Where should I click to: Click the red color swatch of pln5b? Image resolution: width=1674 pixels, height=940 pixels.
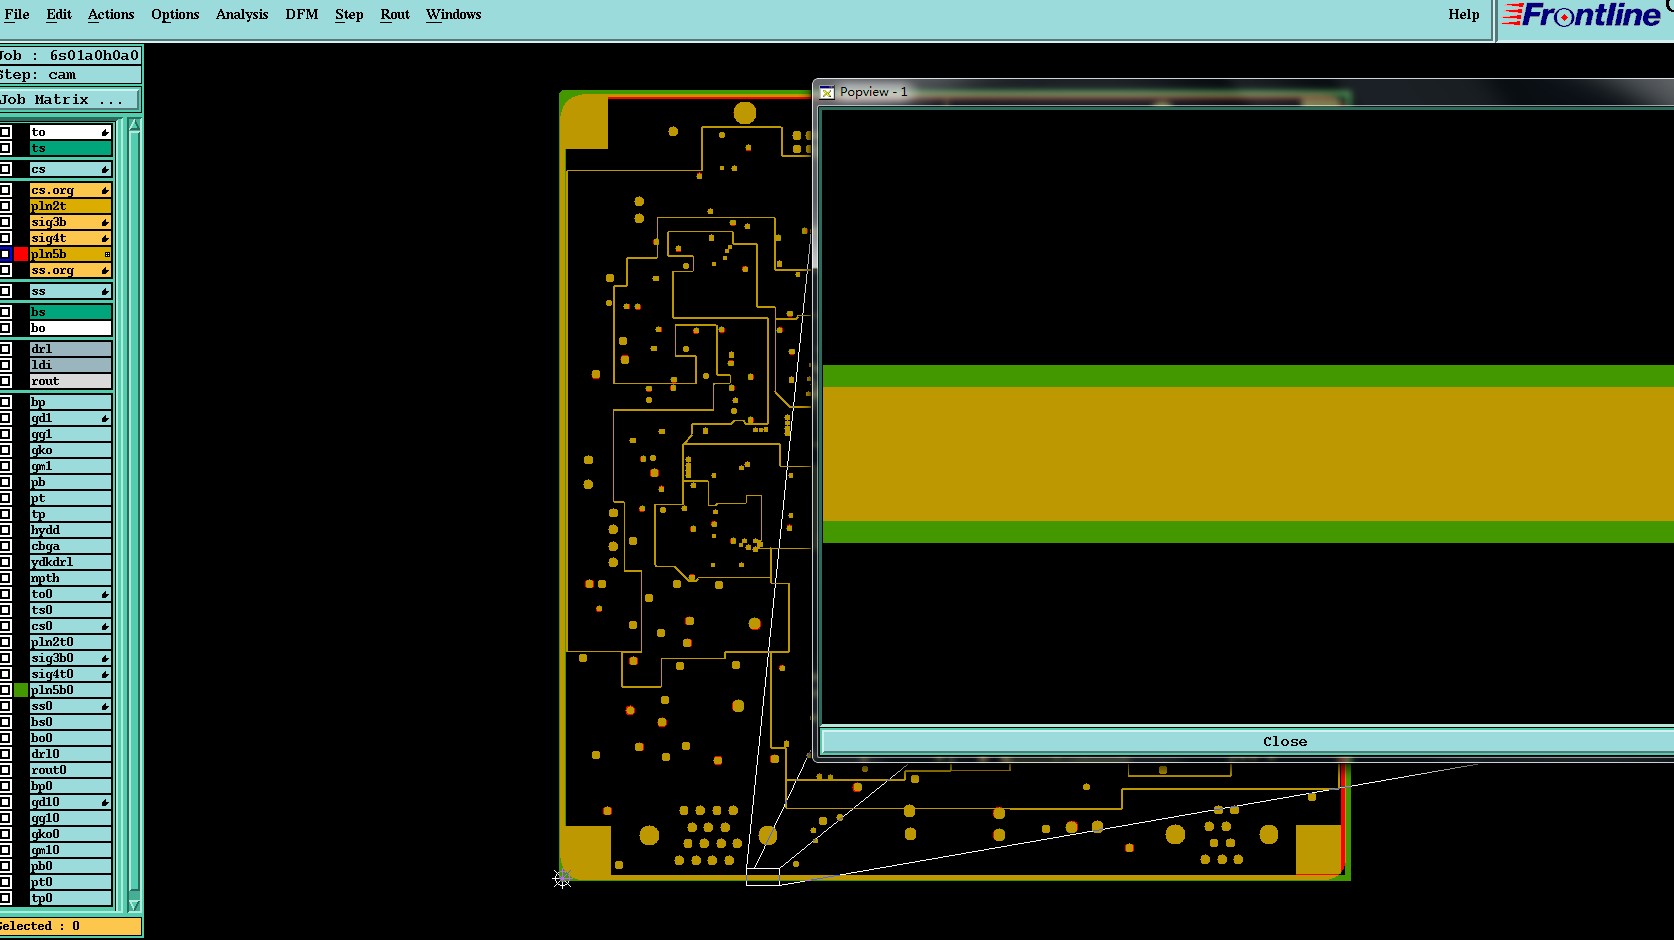(21, 254)
